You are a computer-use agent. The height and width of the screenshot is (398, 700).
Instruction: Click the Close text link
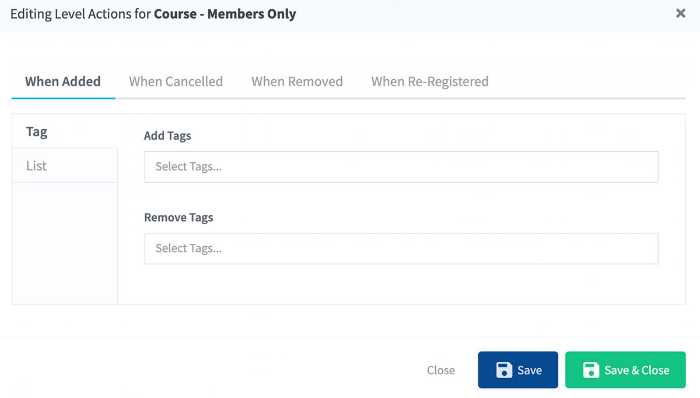441,370
